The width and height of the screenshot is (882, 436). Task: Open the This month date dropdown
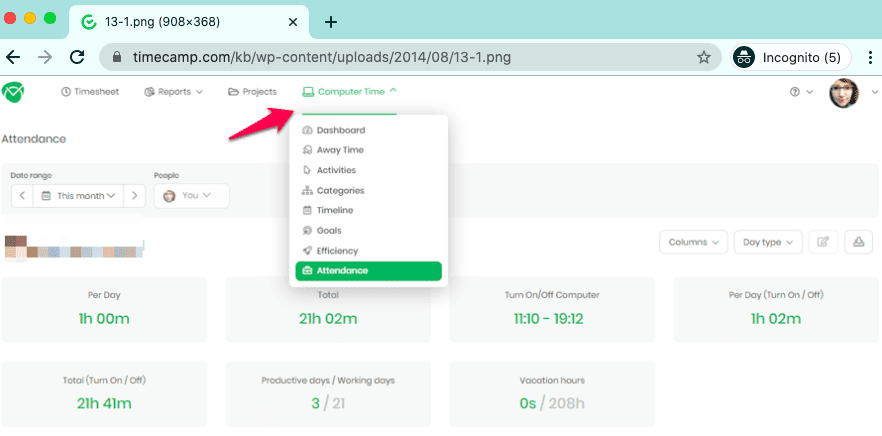[79, 196]
